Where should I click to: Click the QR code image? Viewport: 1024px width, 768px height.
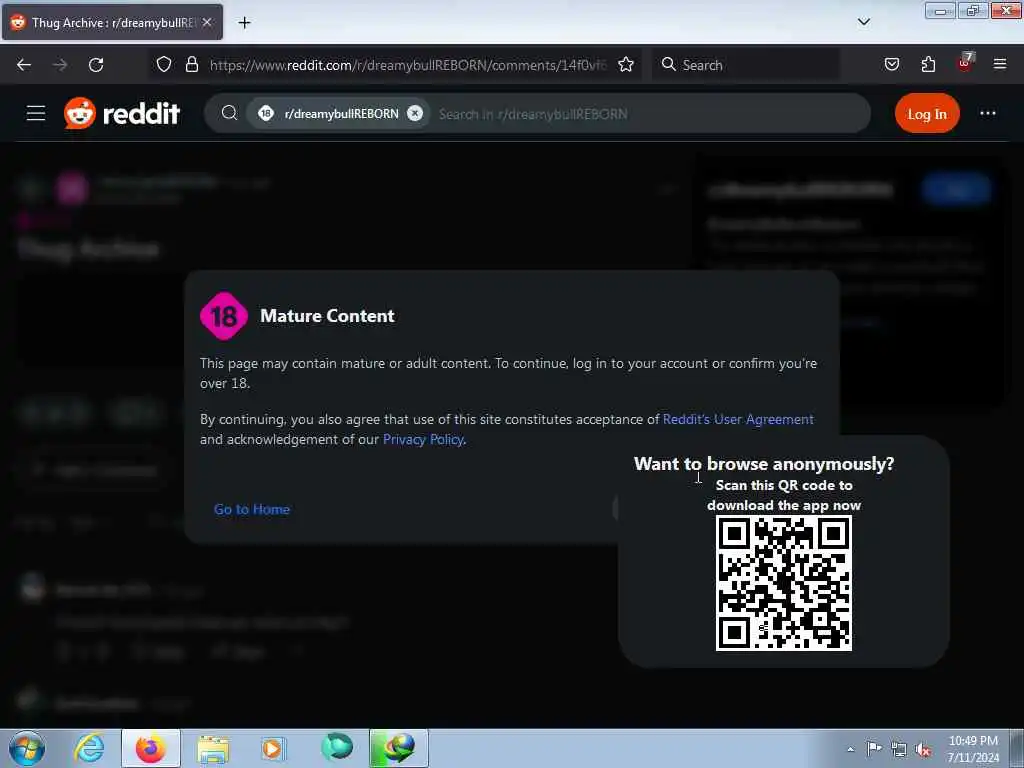coord(784,583)
